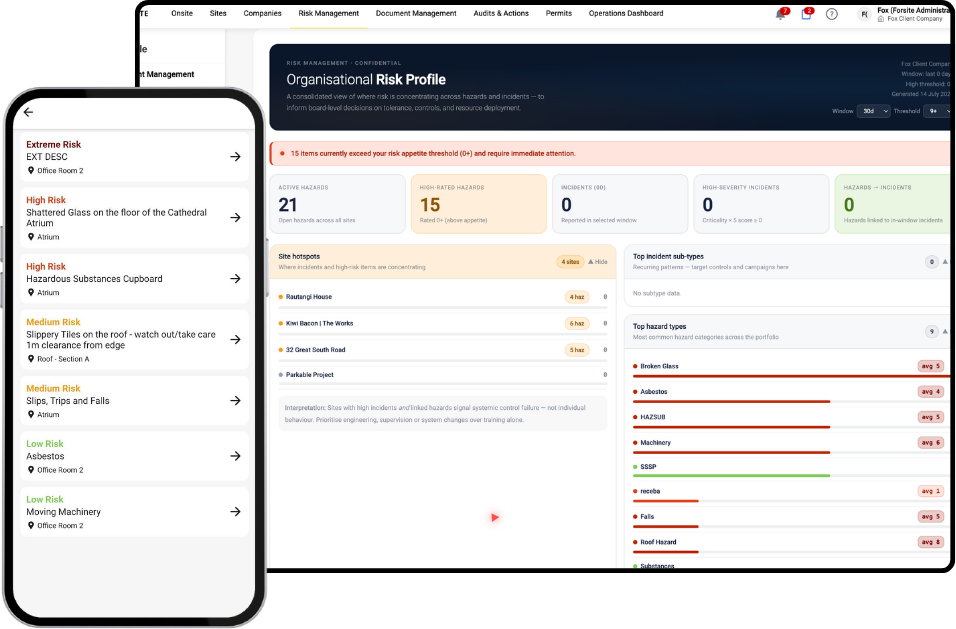Viewport: 956px width, 629px height.
Task: Click Hazards → Incidents card
Action: click(893, 204)
